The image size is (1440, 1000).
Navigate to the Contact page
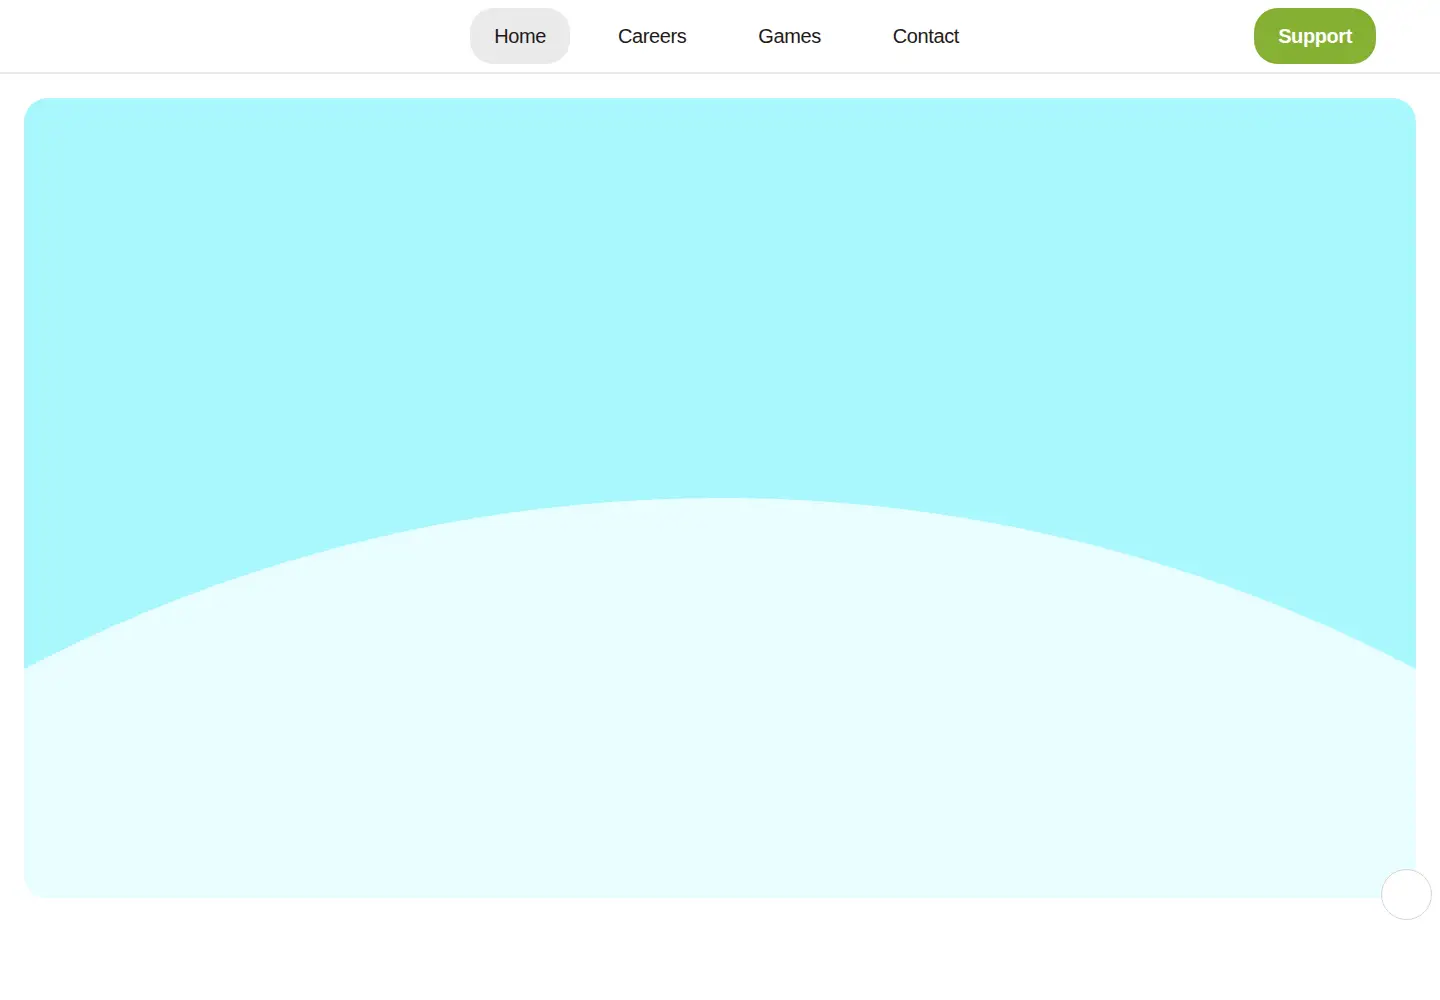pyautogui.click(x=925, y=36)
